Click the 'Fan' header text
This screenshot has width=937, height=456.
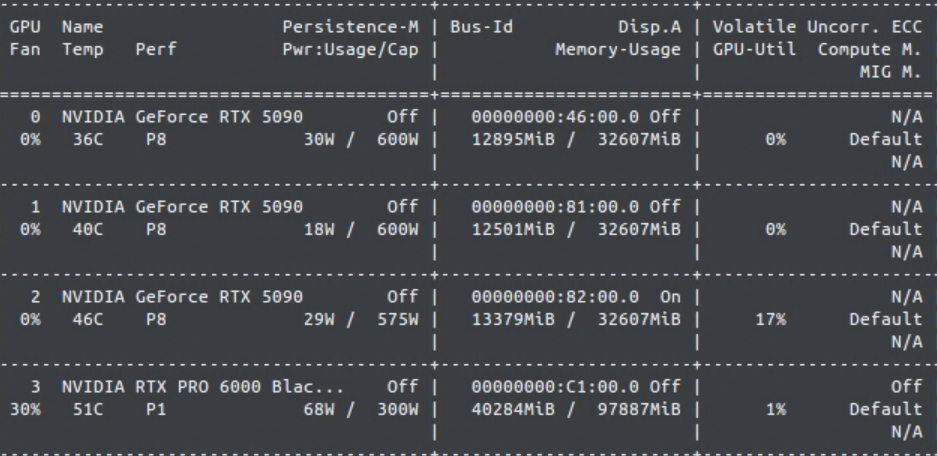click(x=25, y=50)
